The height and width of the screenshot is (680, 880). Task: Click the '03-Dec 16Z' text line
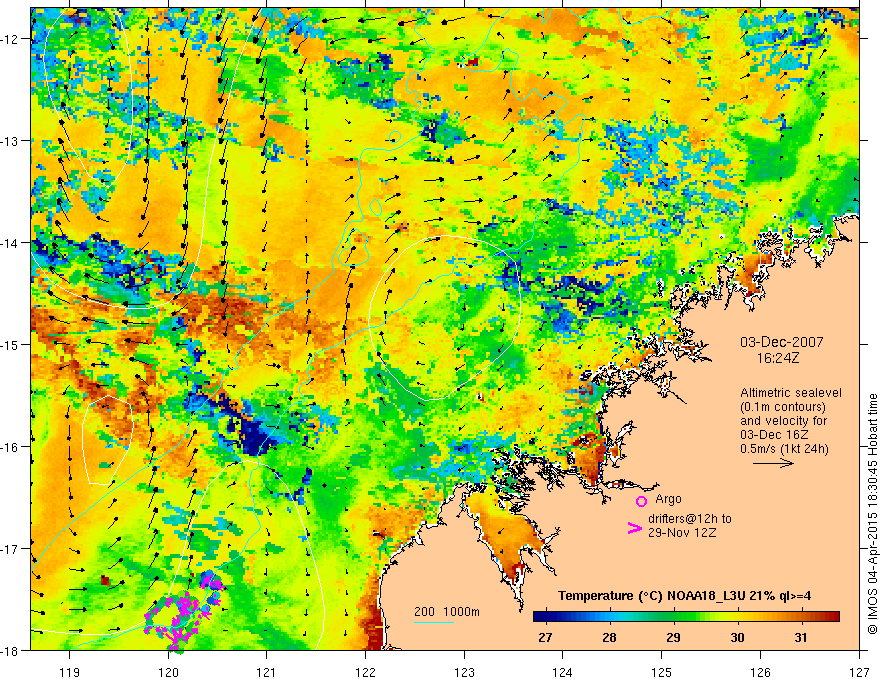(x=774, y=434)
